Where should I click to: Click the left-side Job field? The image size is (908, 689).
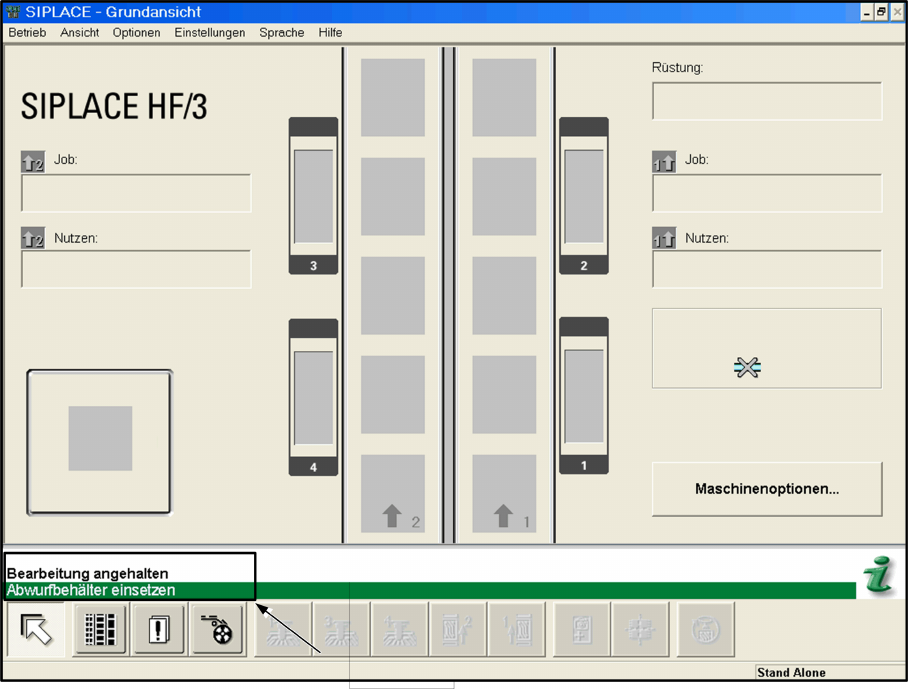coord(136,194)
